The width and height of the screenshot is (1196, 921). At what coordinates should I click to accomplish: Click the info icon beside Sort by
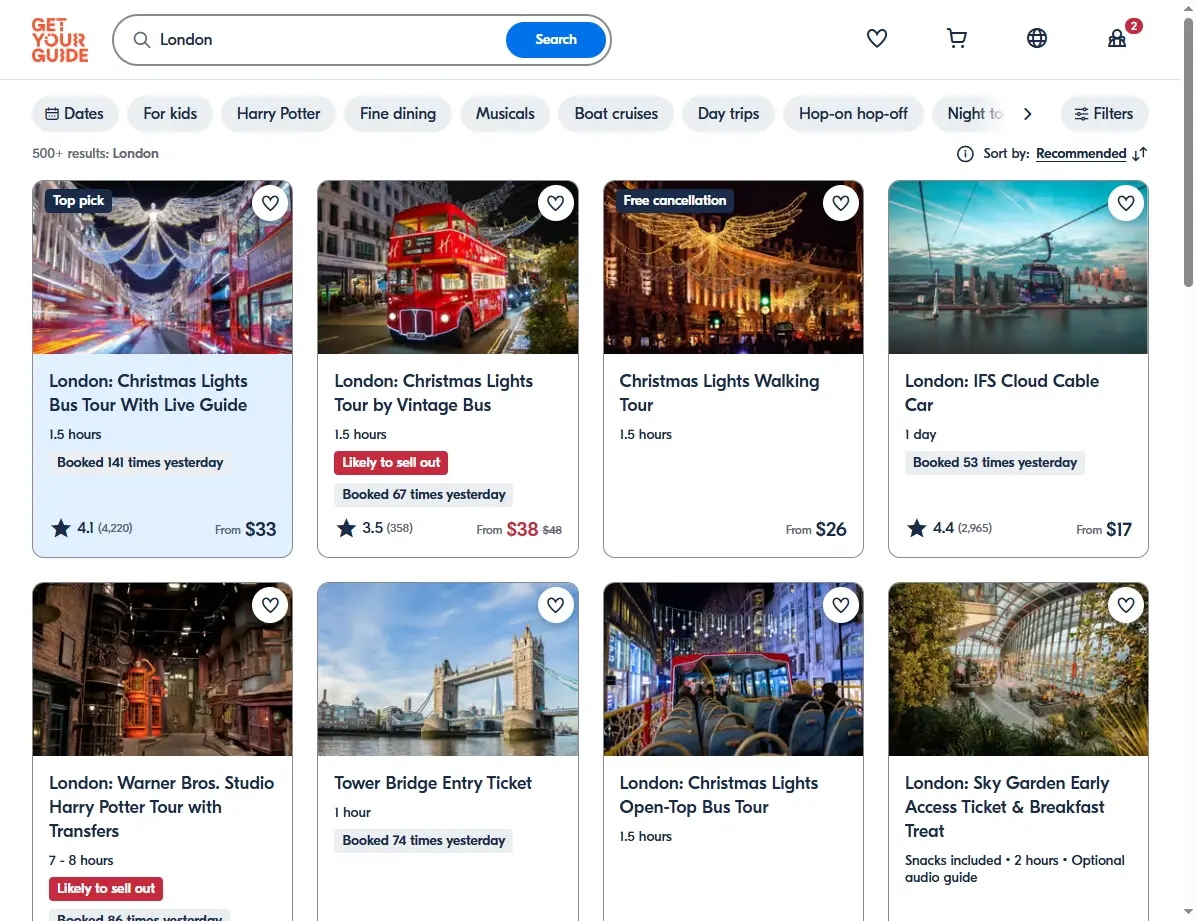965,154
